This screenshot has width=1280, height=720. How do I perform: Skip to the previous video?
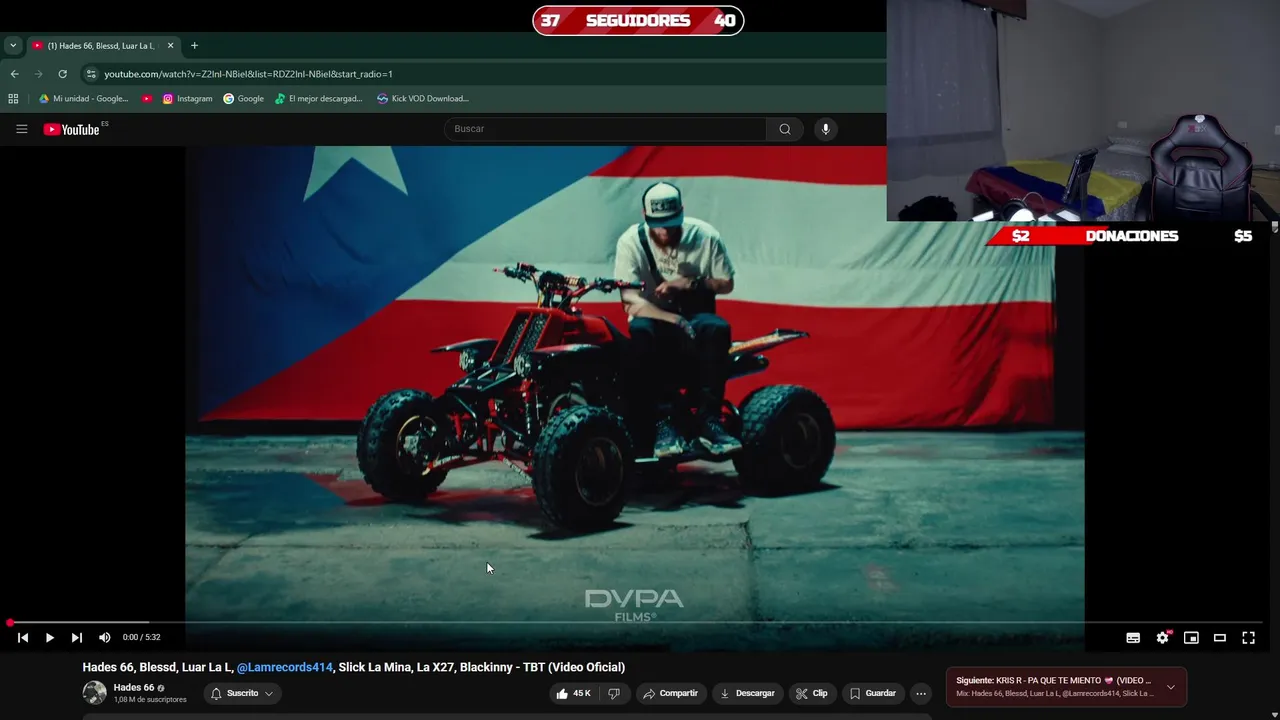pyautogui.click(x=23, y=637)
